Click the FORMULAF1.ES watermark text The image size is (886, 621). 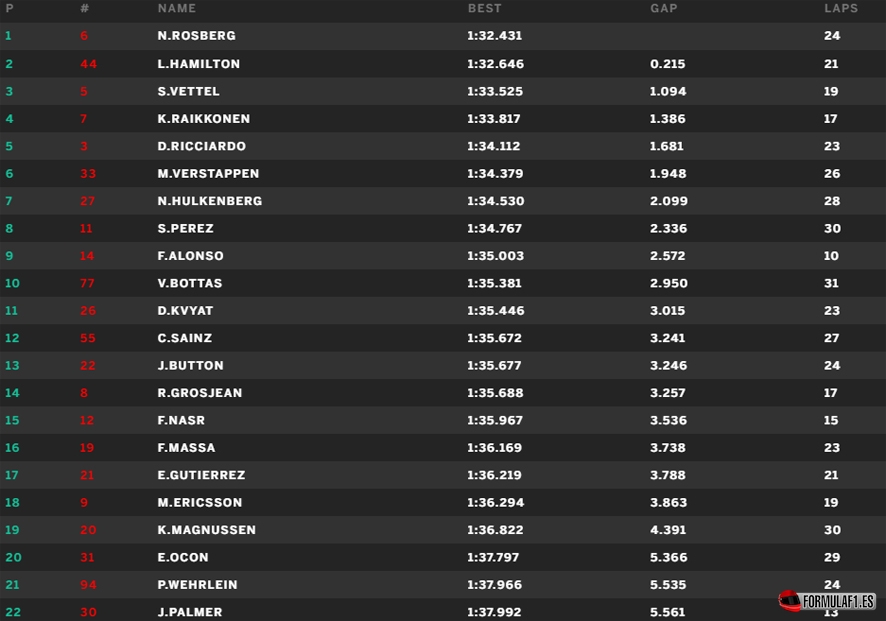[x=839, y=601]
